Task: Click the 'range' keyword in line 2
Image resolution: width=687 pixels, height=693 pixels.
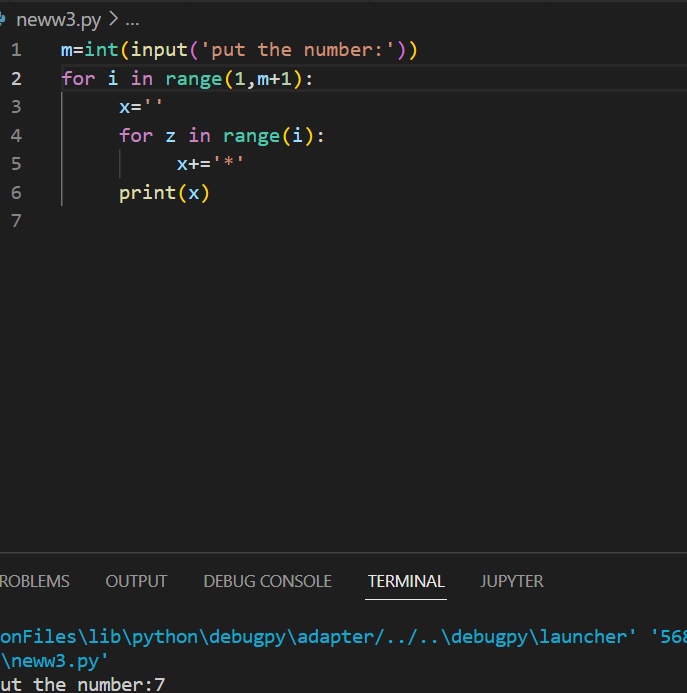Action: pos(193,78)
